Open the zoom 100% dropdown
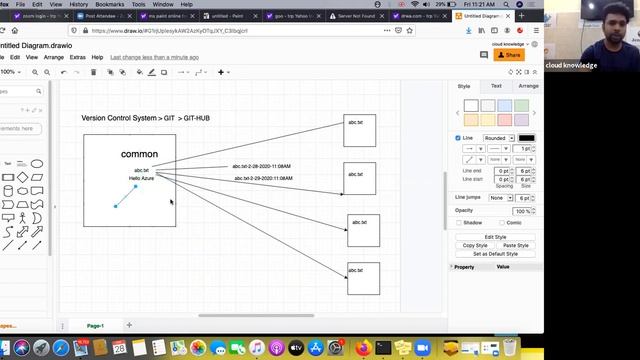Screen dimensions: 640x360 point(11,72)
